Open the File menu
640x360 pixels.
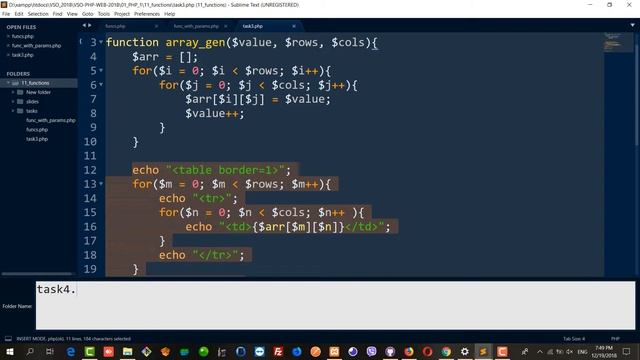(x=6, y=14)
